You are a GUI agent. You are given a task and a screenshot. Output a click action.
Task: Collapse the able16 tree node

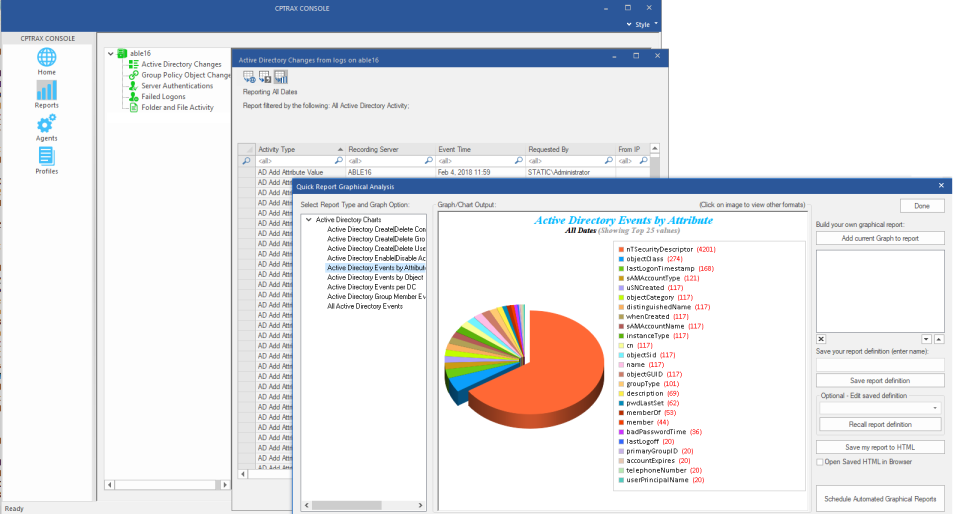coord(111,54)
